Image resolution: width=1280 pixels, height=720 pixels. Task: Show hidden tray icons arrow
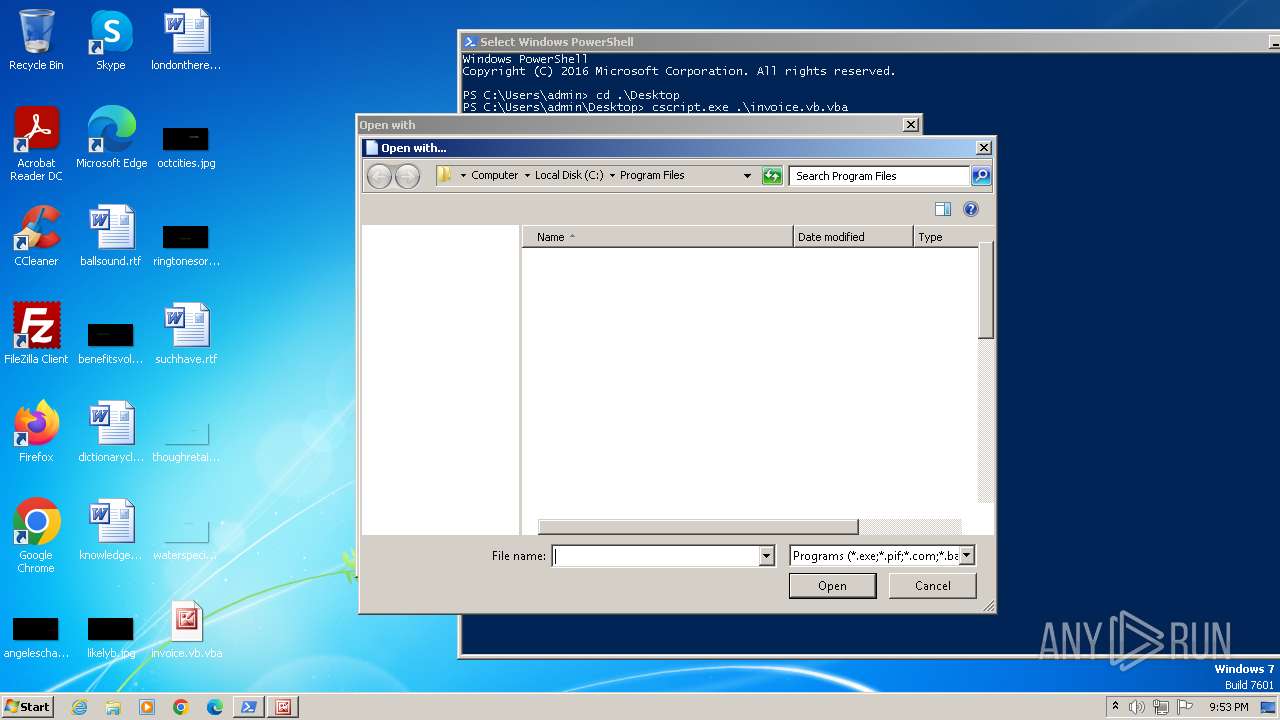(x=1115, y=707)
